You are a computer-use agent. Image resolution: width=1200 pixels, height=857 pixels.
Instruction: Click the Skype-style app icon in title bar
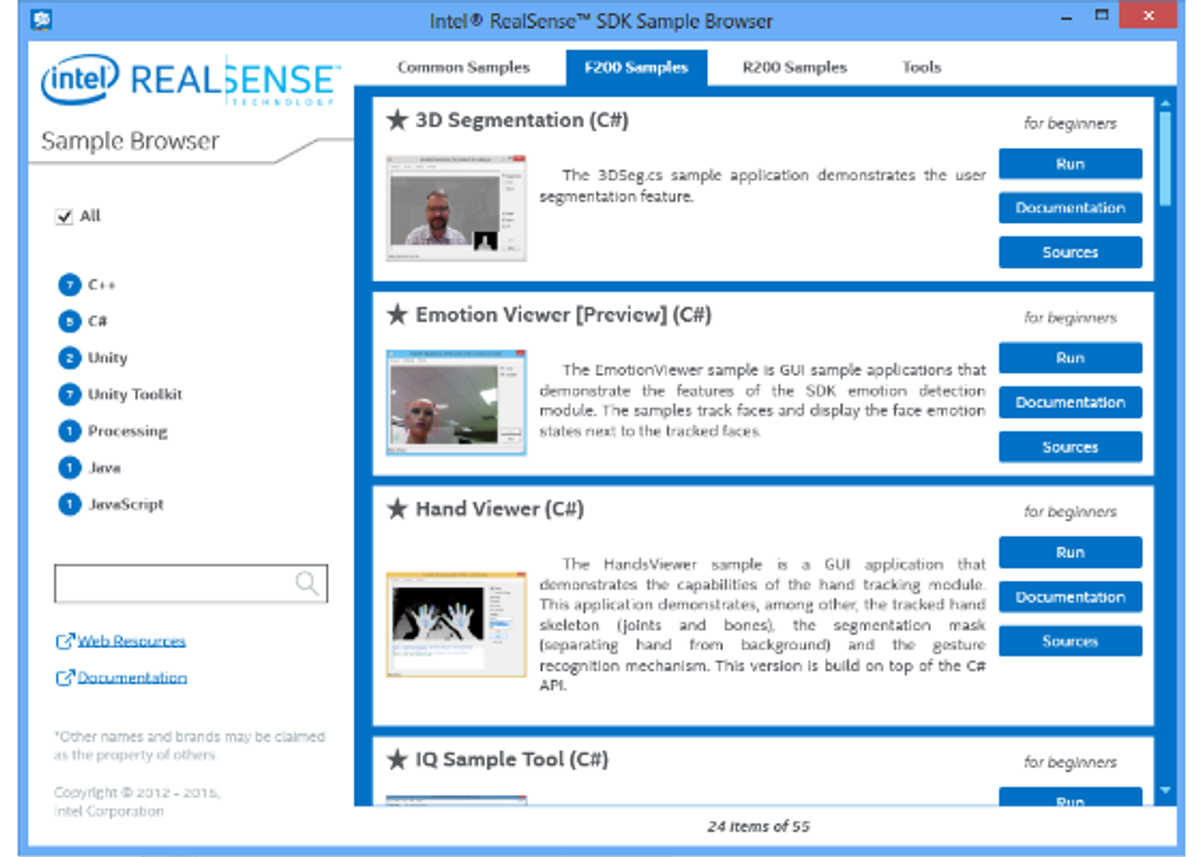point(41,18)
